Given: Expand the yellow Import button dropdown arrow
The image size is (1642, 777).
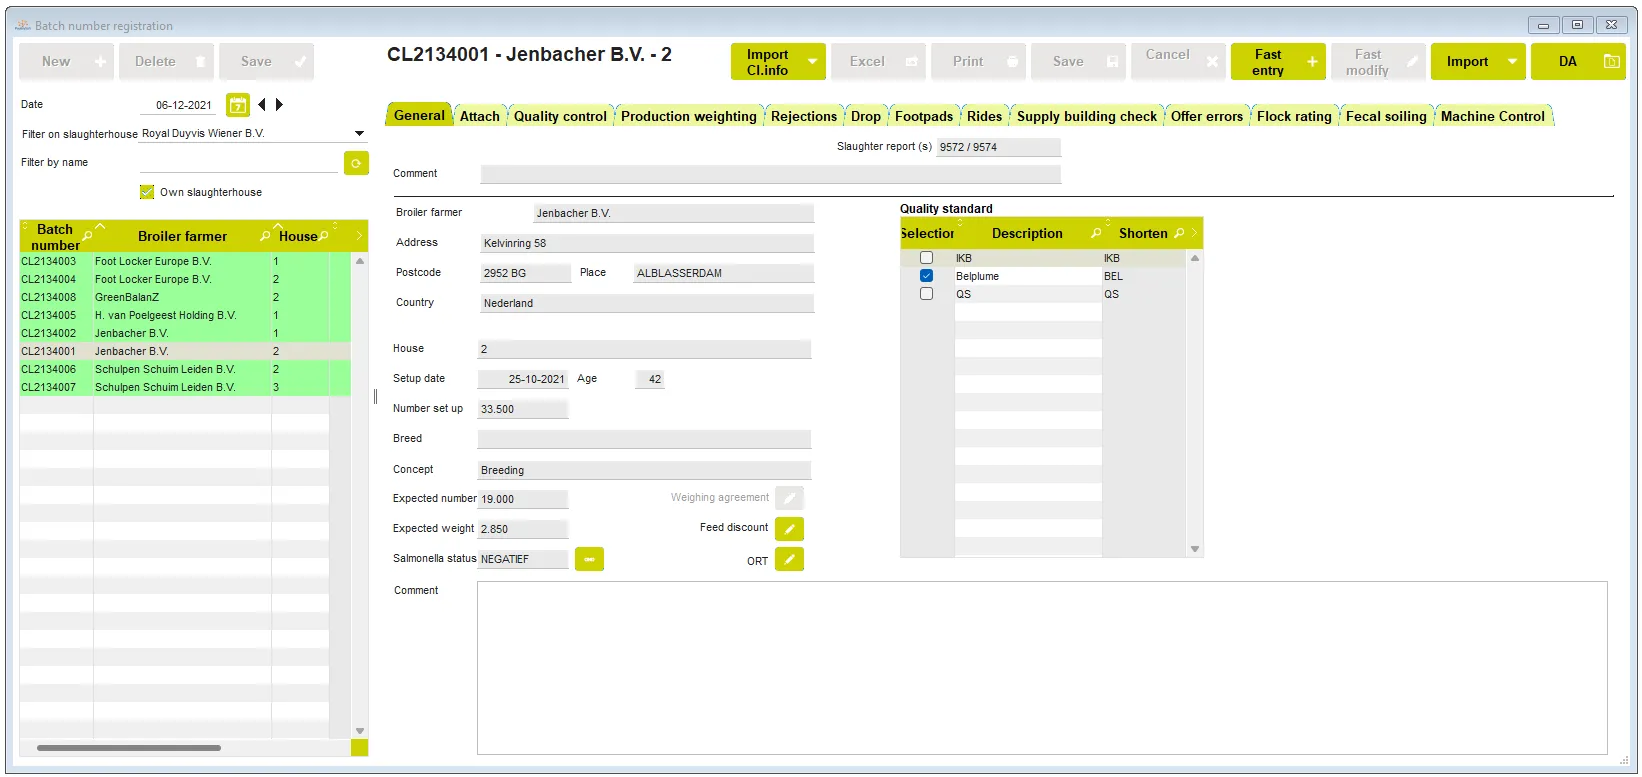Looking at the screenshot, I should [1512, 62].
